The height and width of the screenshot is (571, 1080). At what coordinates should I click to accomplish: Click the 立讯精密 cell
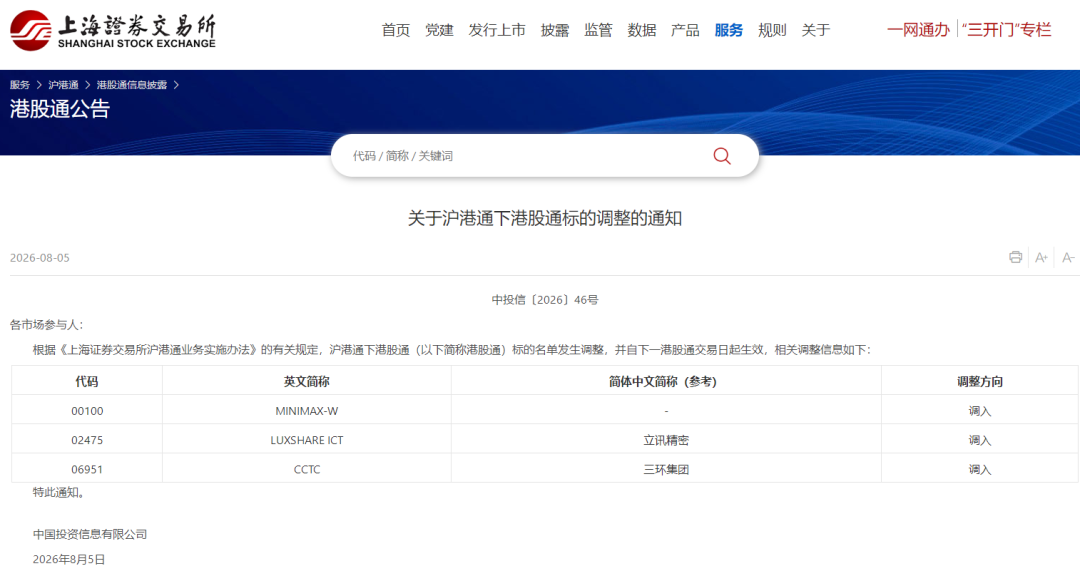[666, 440]
